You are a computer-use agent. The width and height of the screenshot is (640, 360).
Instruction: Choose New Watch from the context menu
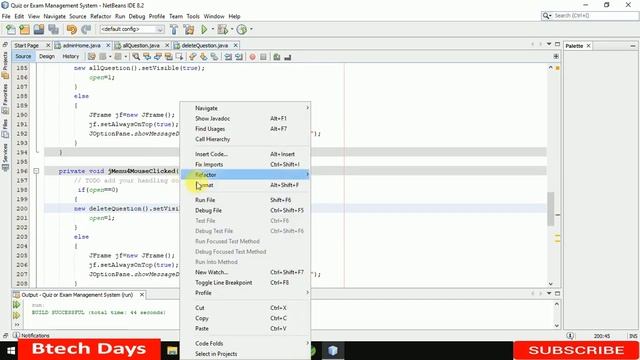pyautogui.click(x=245, y=272)
